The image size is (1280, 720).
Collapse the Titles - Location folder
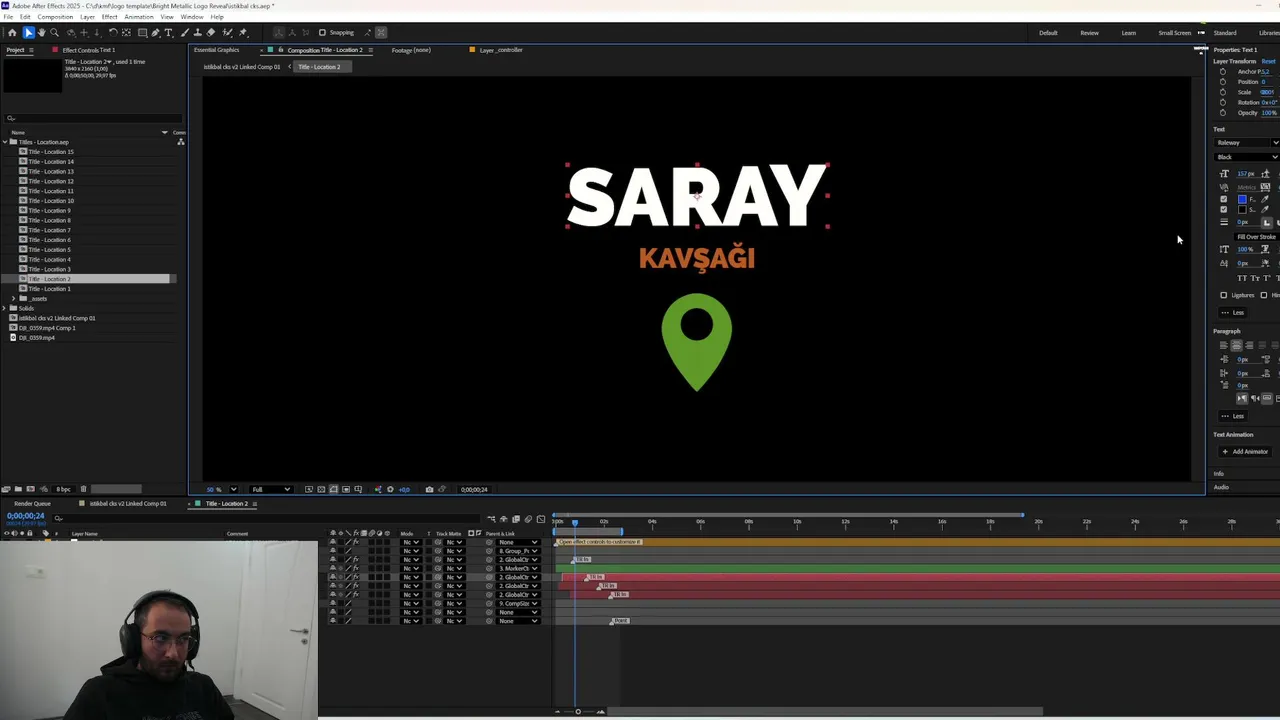coord(5,142)
